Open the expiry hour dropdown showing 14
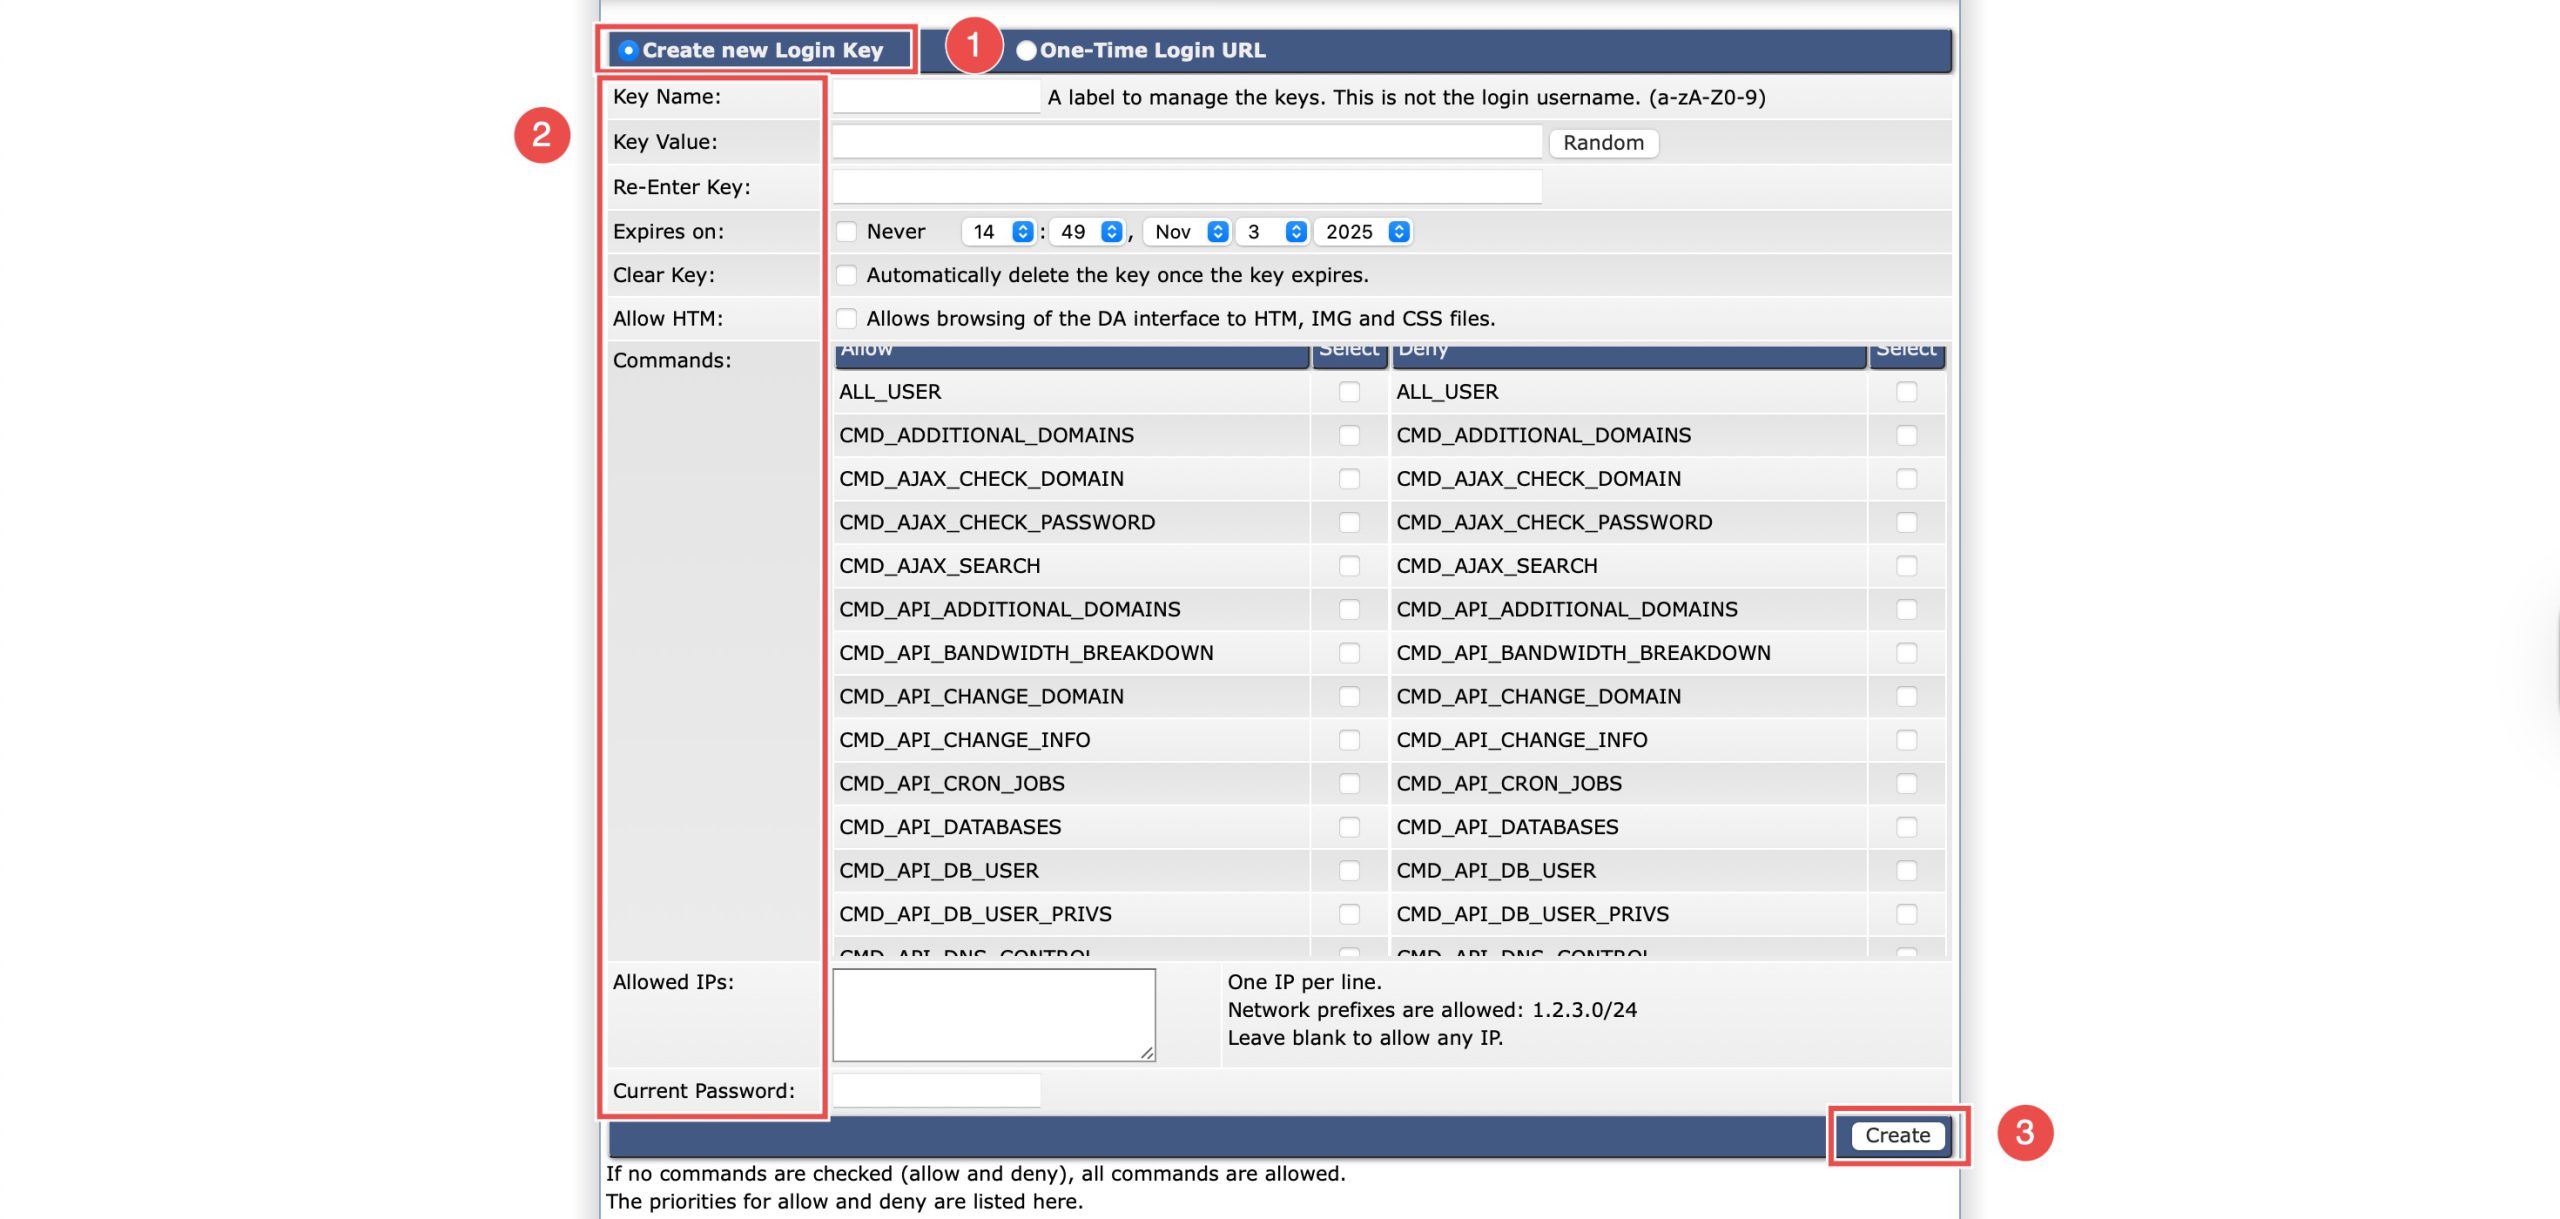 click(x=999, y=232)
